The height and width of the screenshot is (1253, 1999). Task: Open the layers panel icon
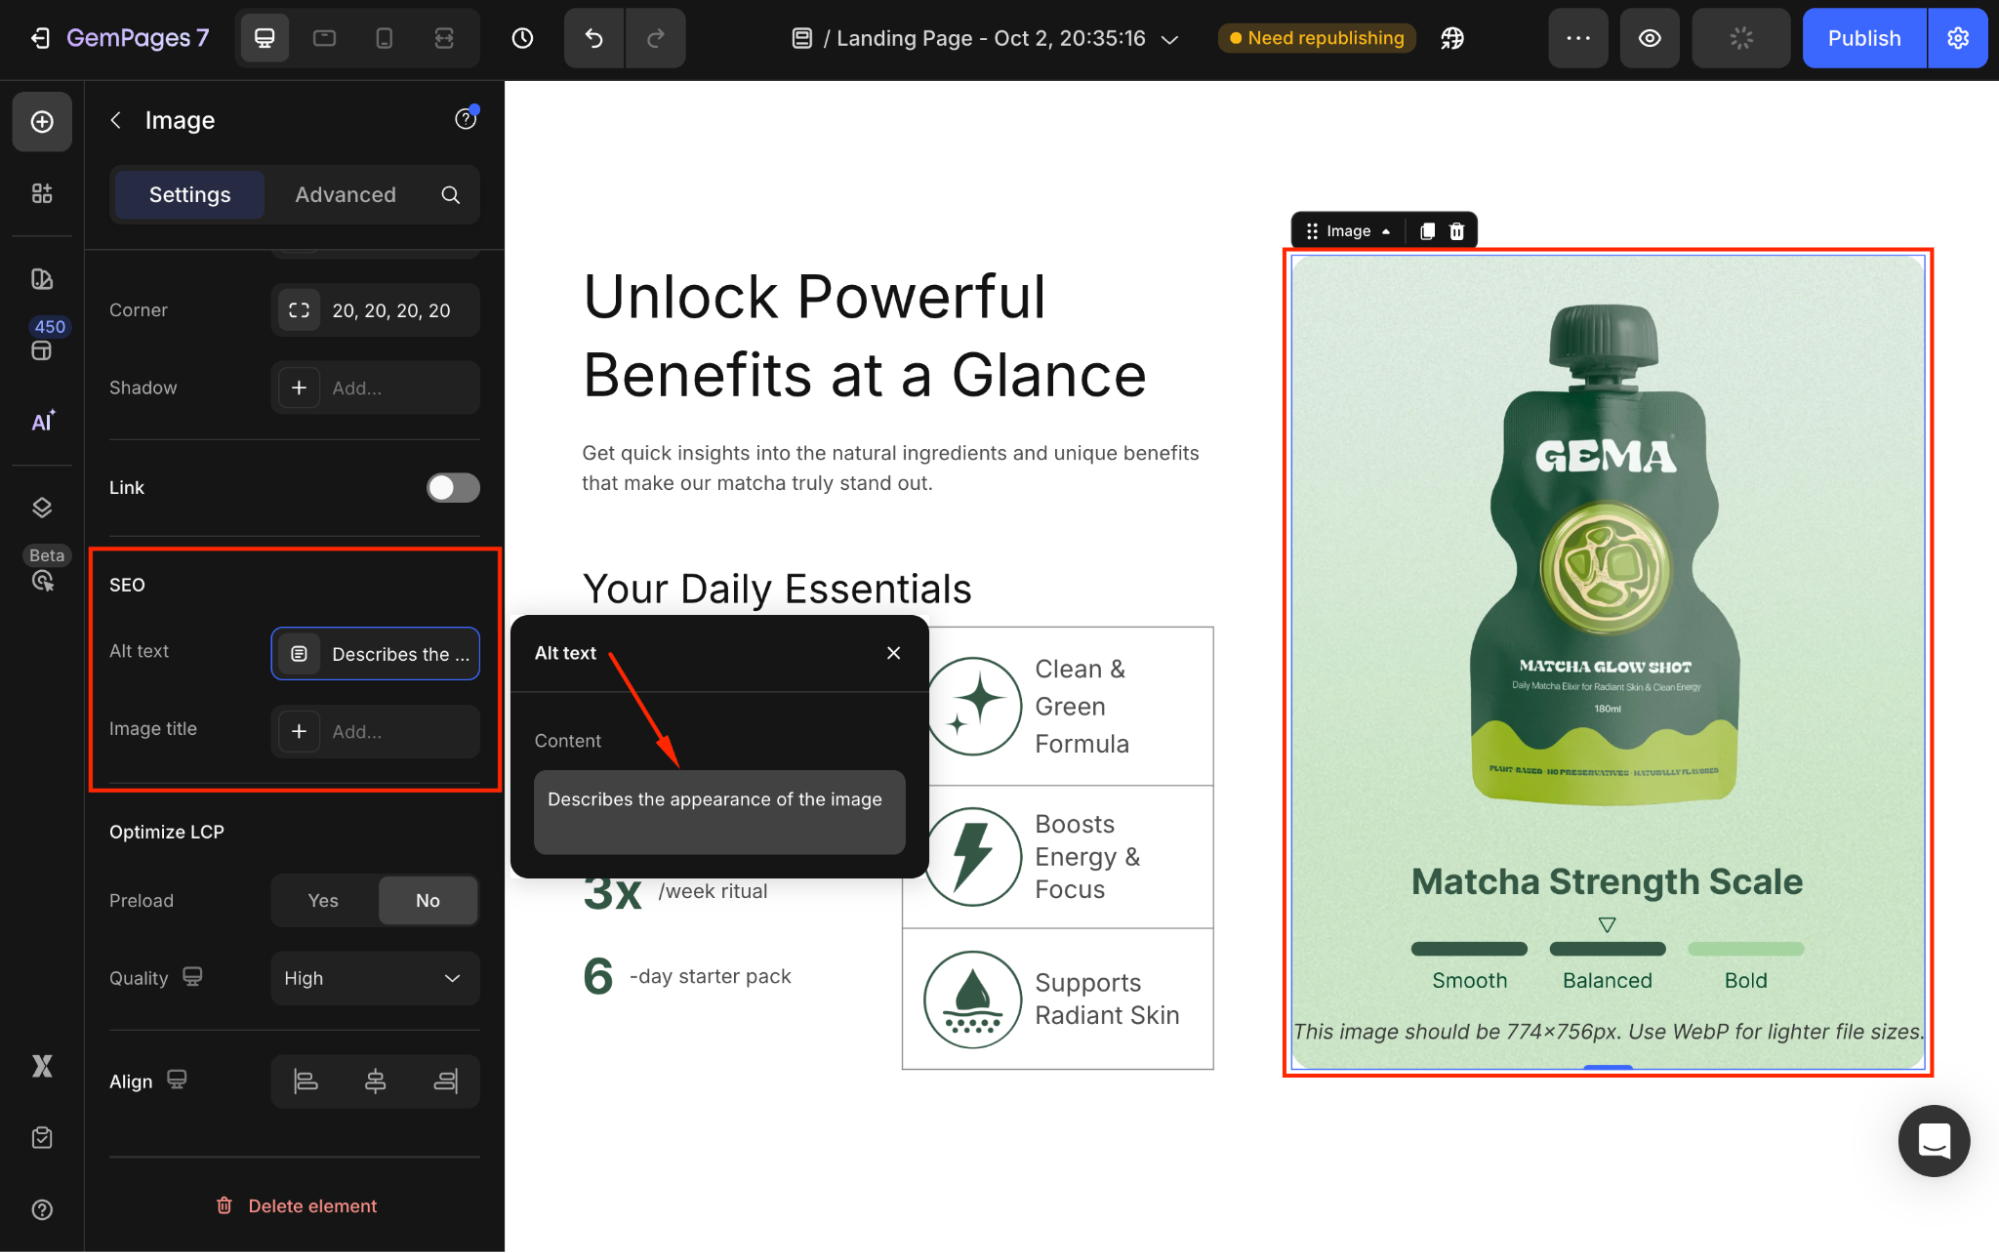tap(42, 507)
